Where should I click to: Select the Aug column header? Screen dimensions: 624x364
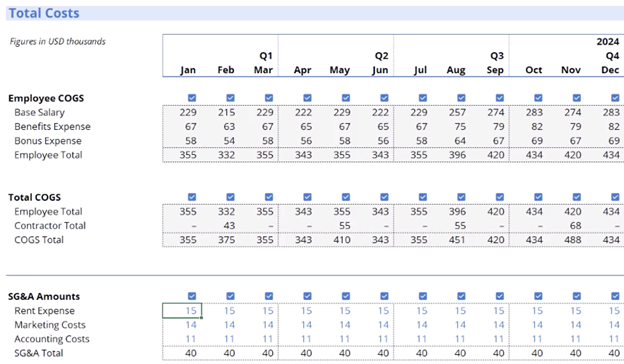[456, 70]
